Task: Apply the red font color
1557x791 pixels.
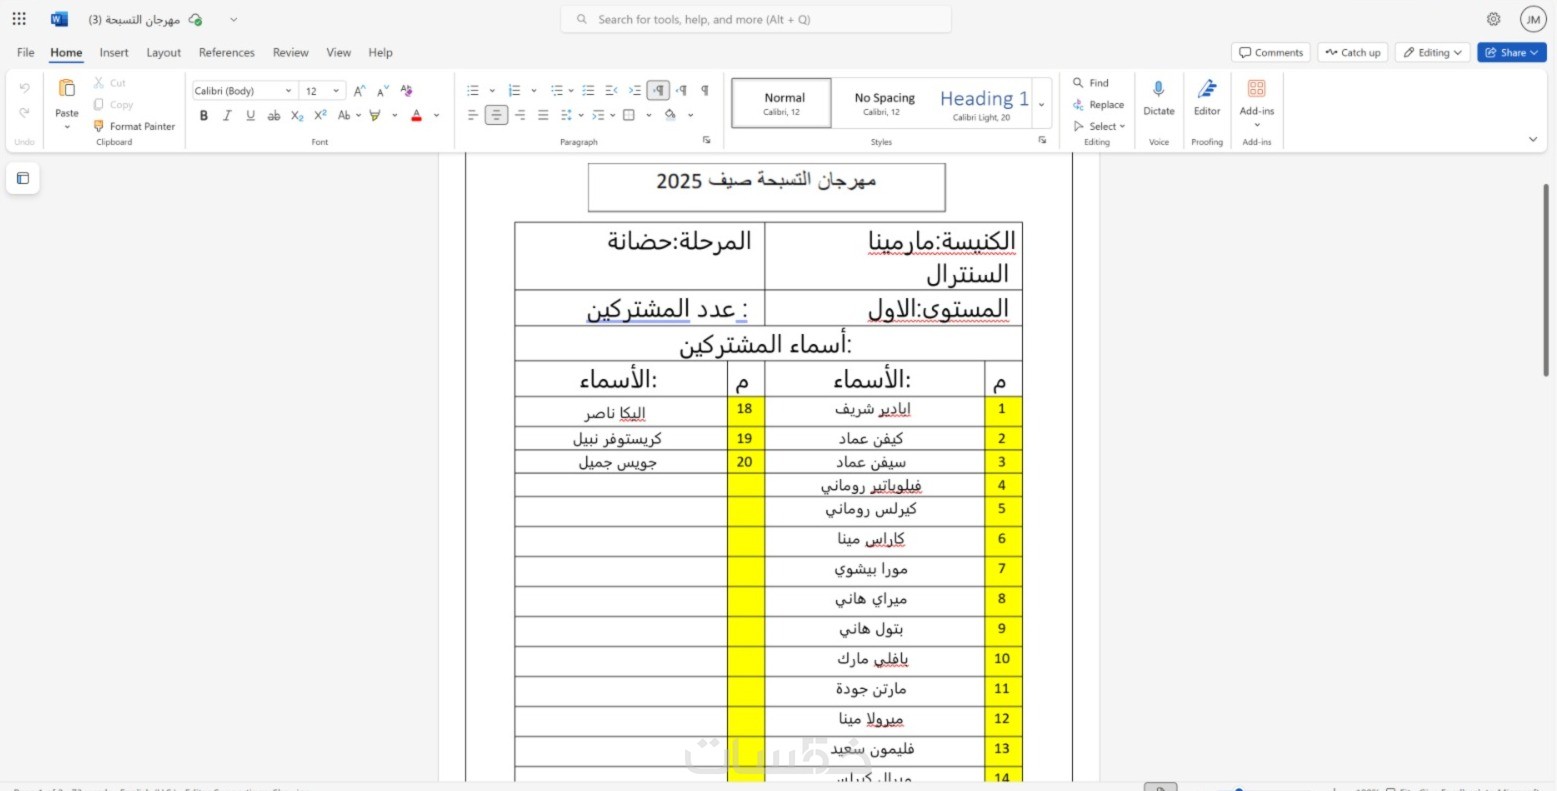Action: click(417, 115)
